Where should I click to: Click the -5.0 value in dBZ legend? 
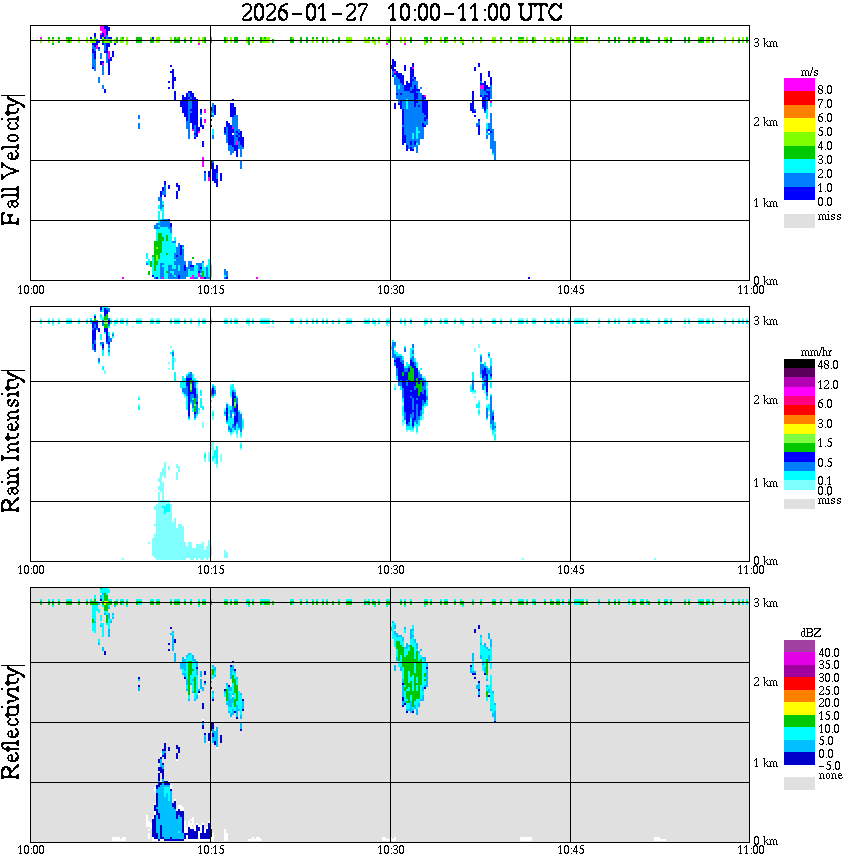[x=829, y=766]
